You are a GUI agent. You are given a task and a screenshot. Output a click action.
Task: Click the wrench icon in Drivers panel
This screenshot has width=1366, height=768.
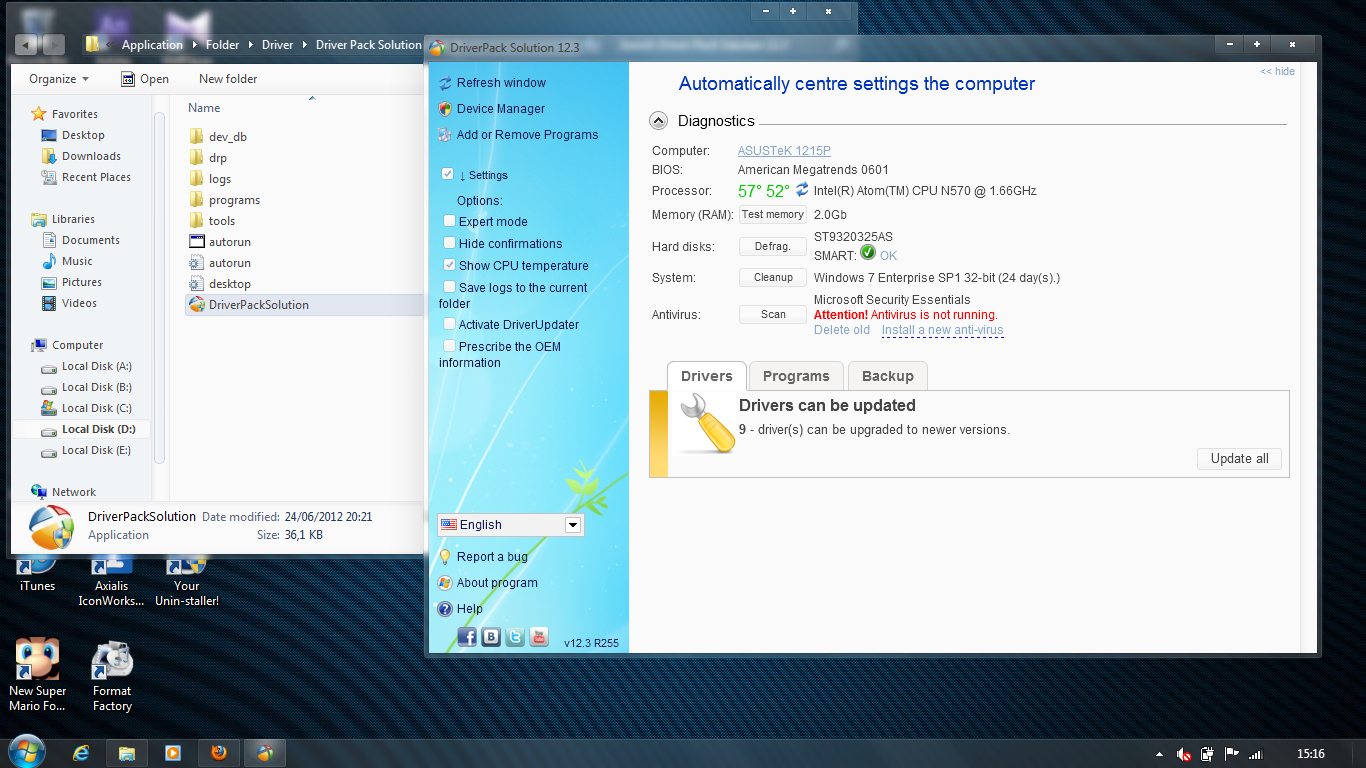(706, 424)
